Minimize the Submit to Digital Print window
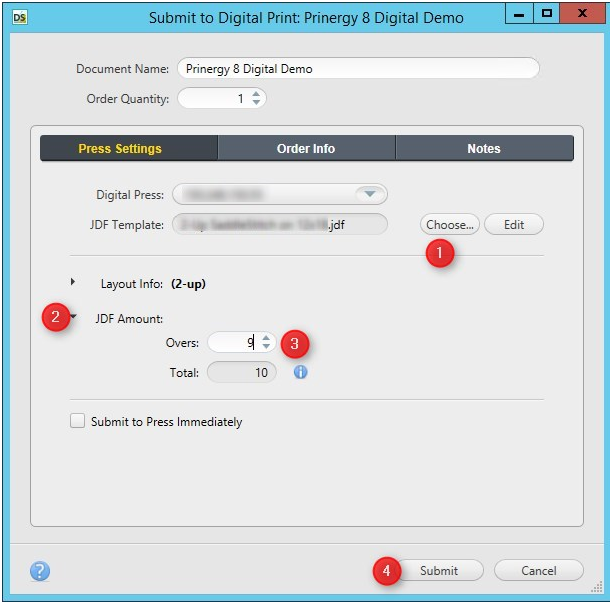This screenshot has width=612, height=604. pyautogui.click(x=519, y=14)
